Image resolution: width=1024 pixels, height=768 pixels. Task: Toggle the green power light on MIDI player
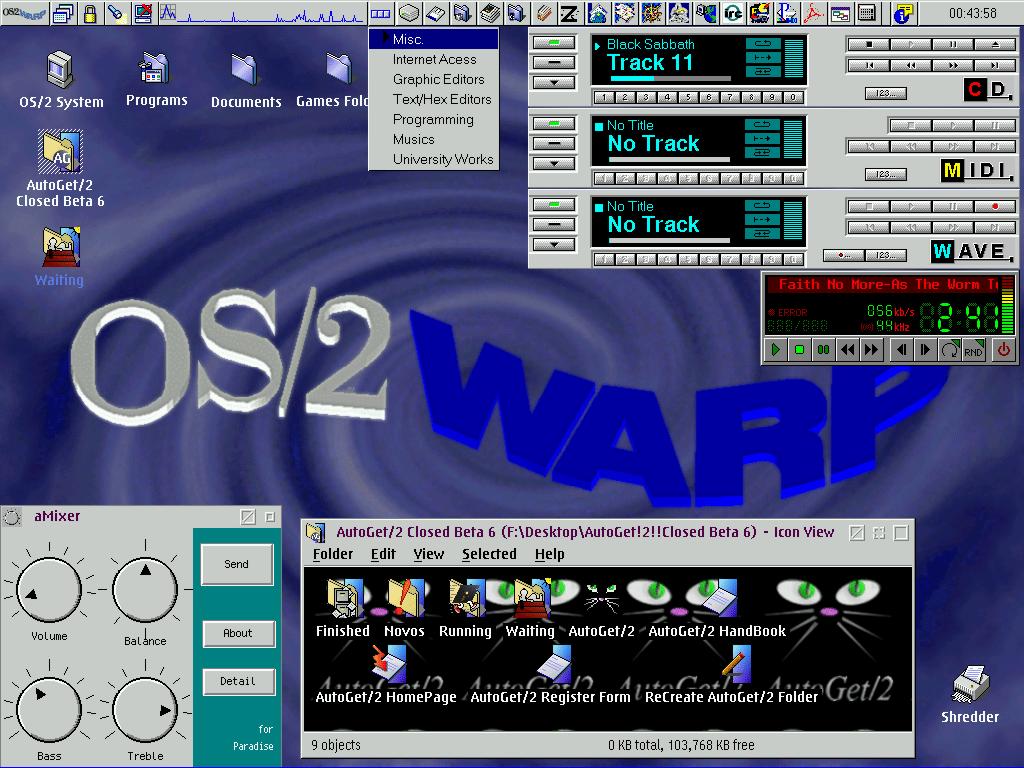coord(554,123)
